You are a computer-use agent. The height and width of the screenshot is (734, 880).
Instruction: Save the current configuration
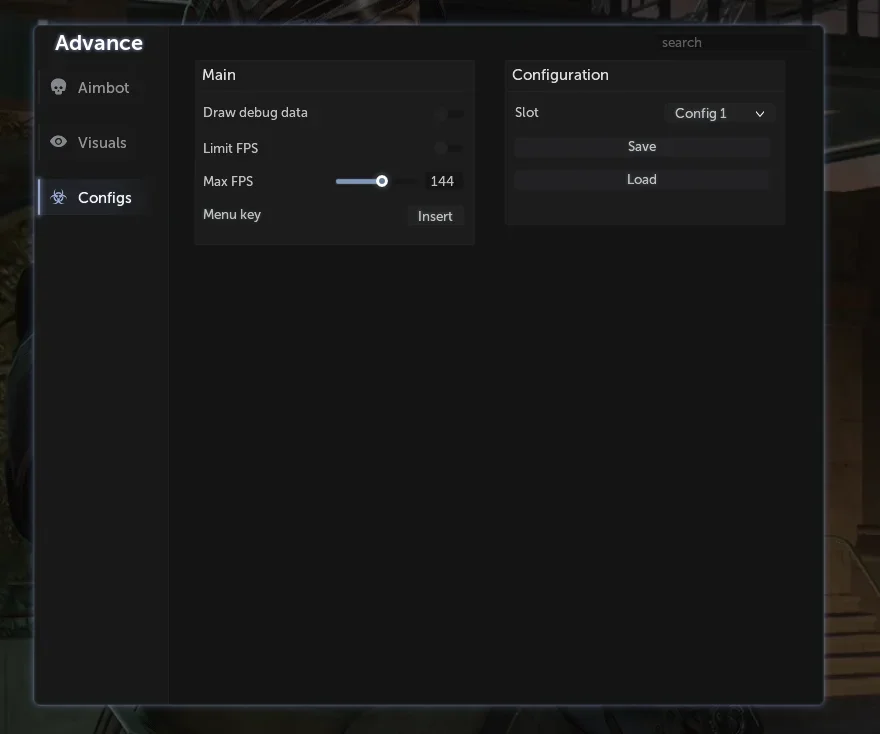[x=641, y=146]
